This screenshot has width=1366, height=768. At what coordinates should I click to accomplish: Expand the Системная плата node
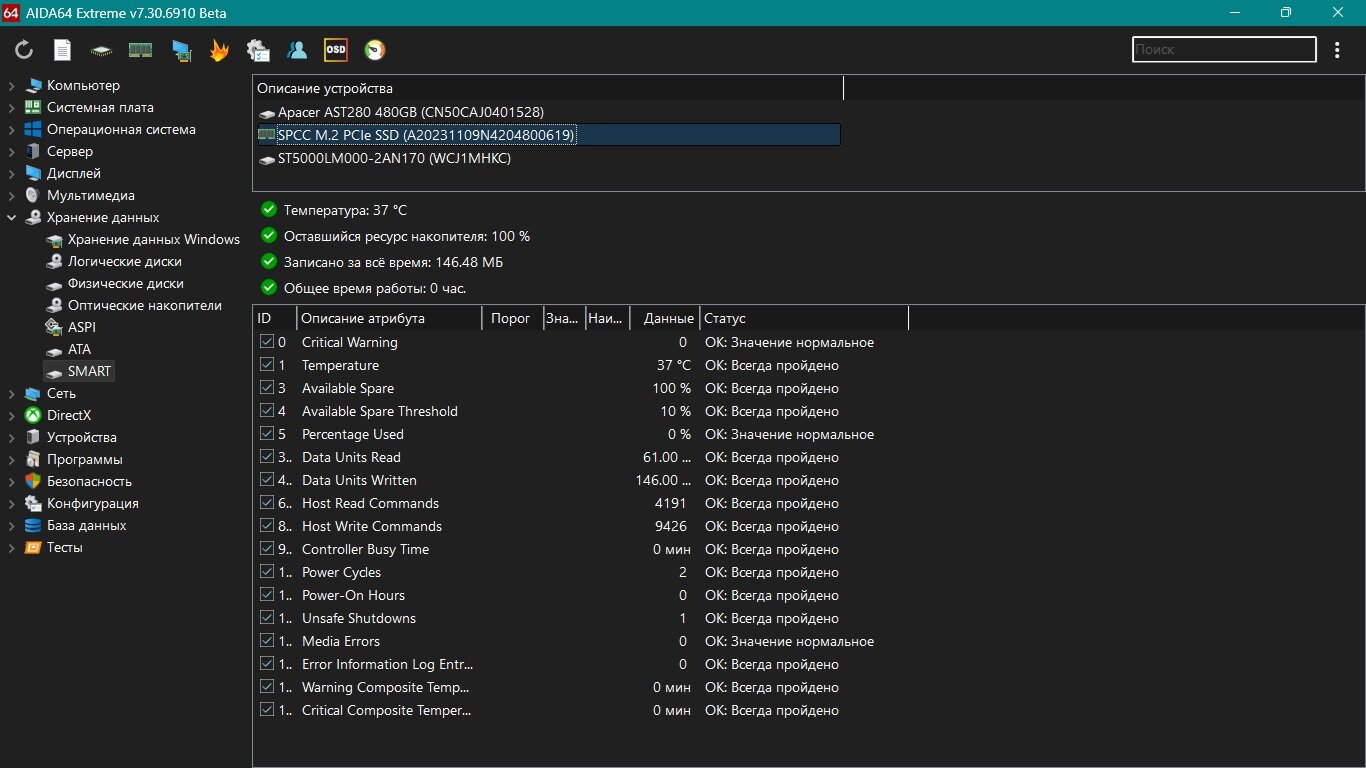pyautogui.click(x=12, y=108)
